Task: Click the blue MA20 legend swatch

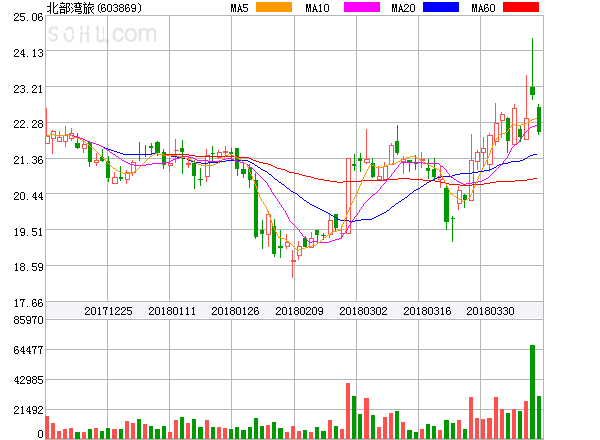Action: [x=441, y=7]
